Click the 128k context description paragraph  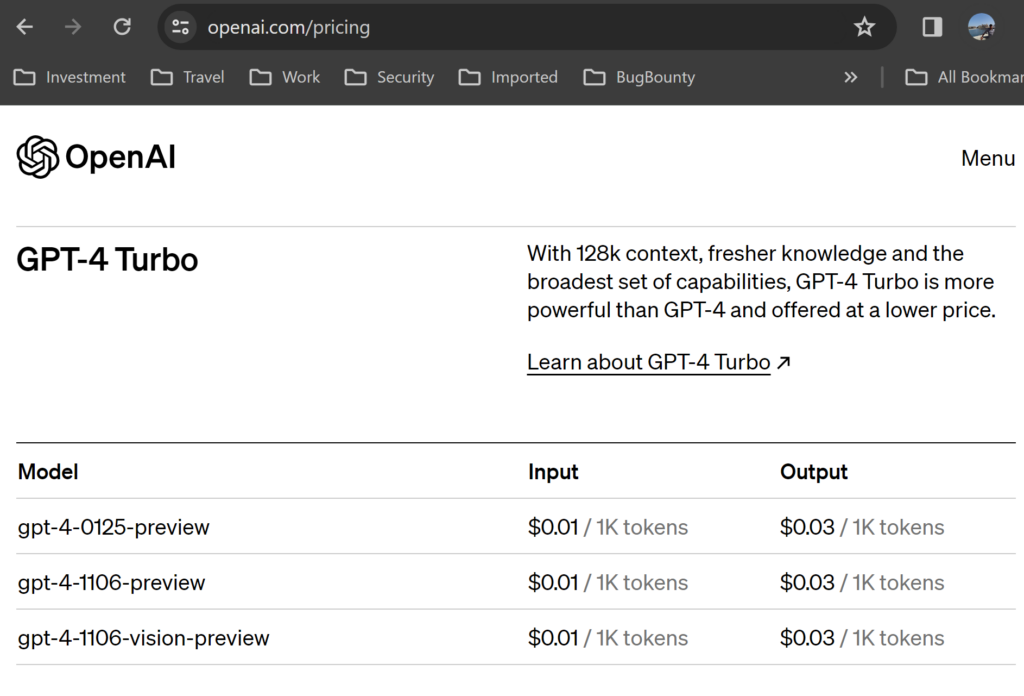tap(761, 281)
